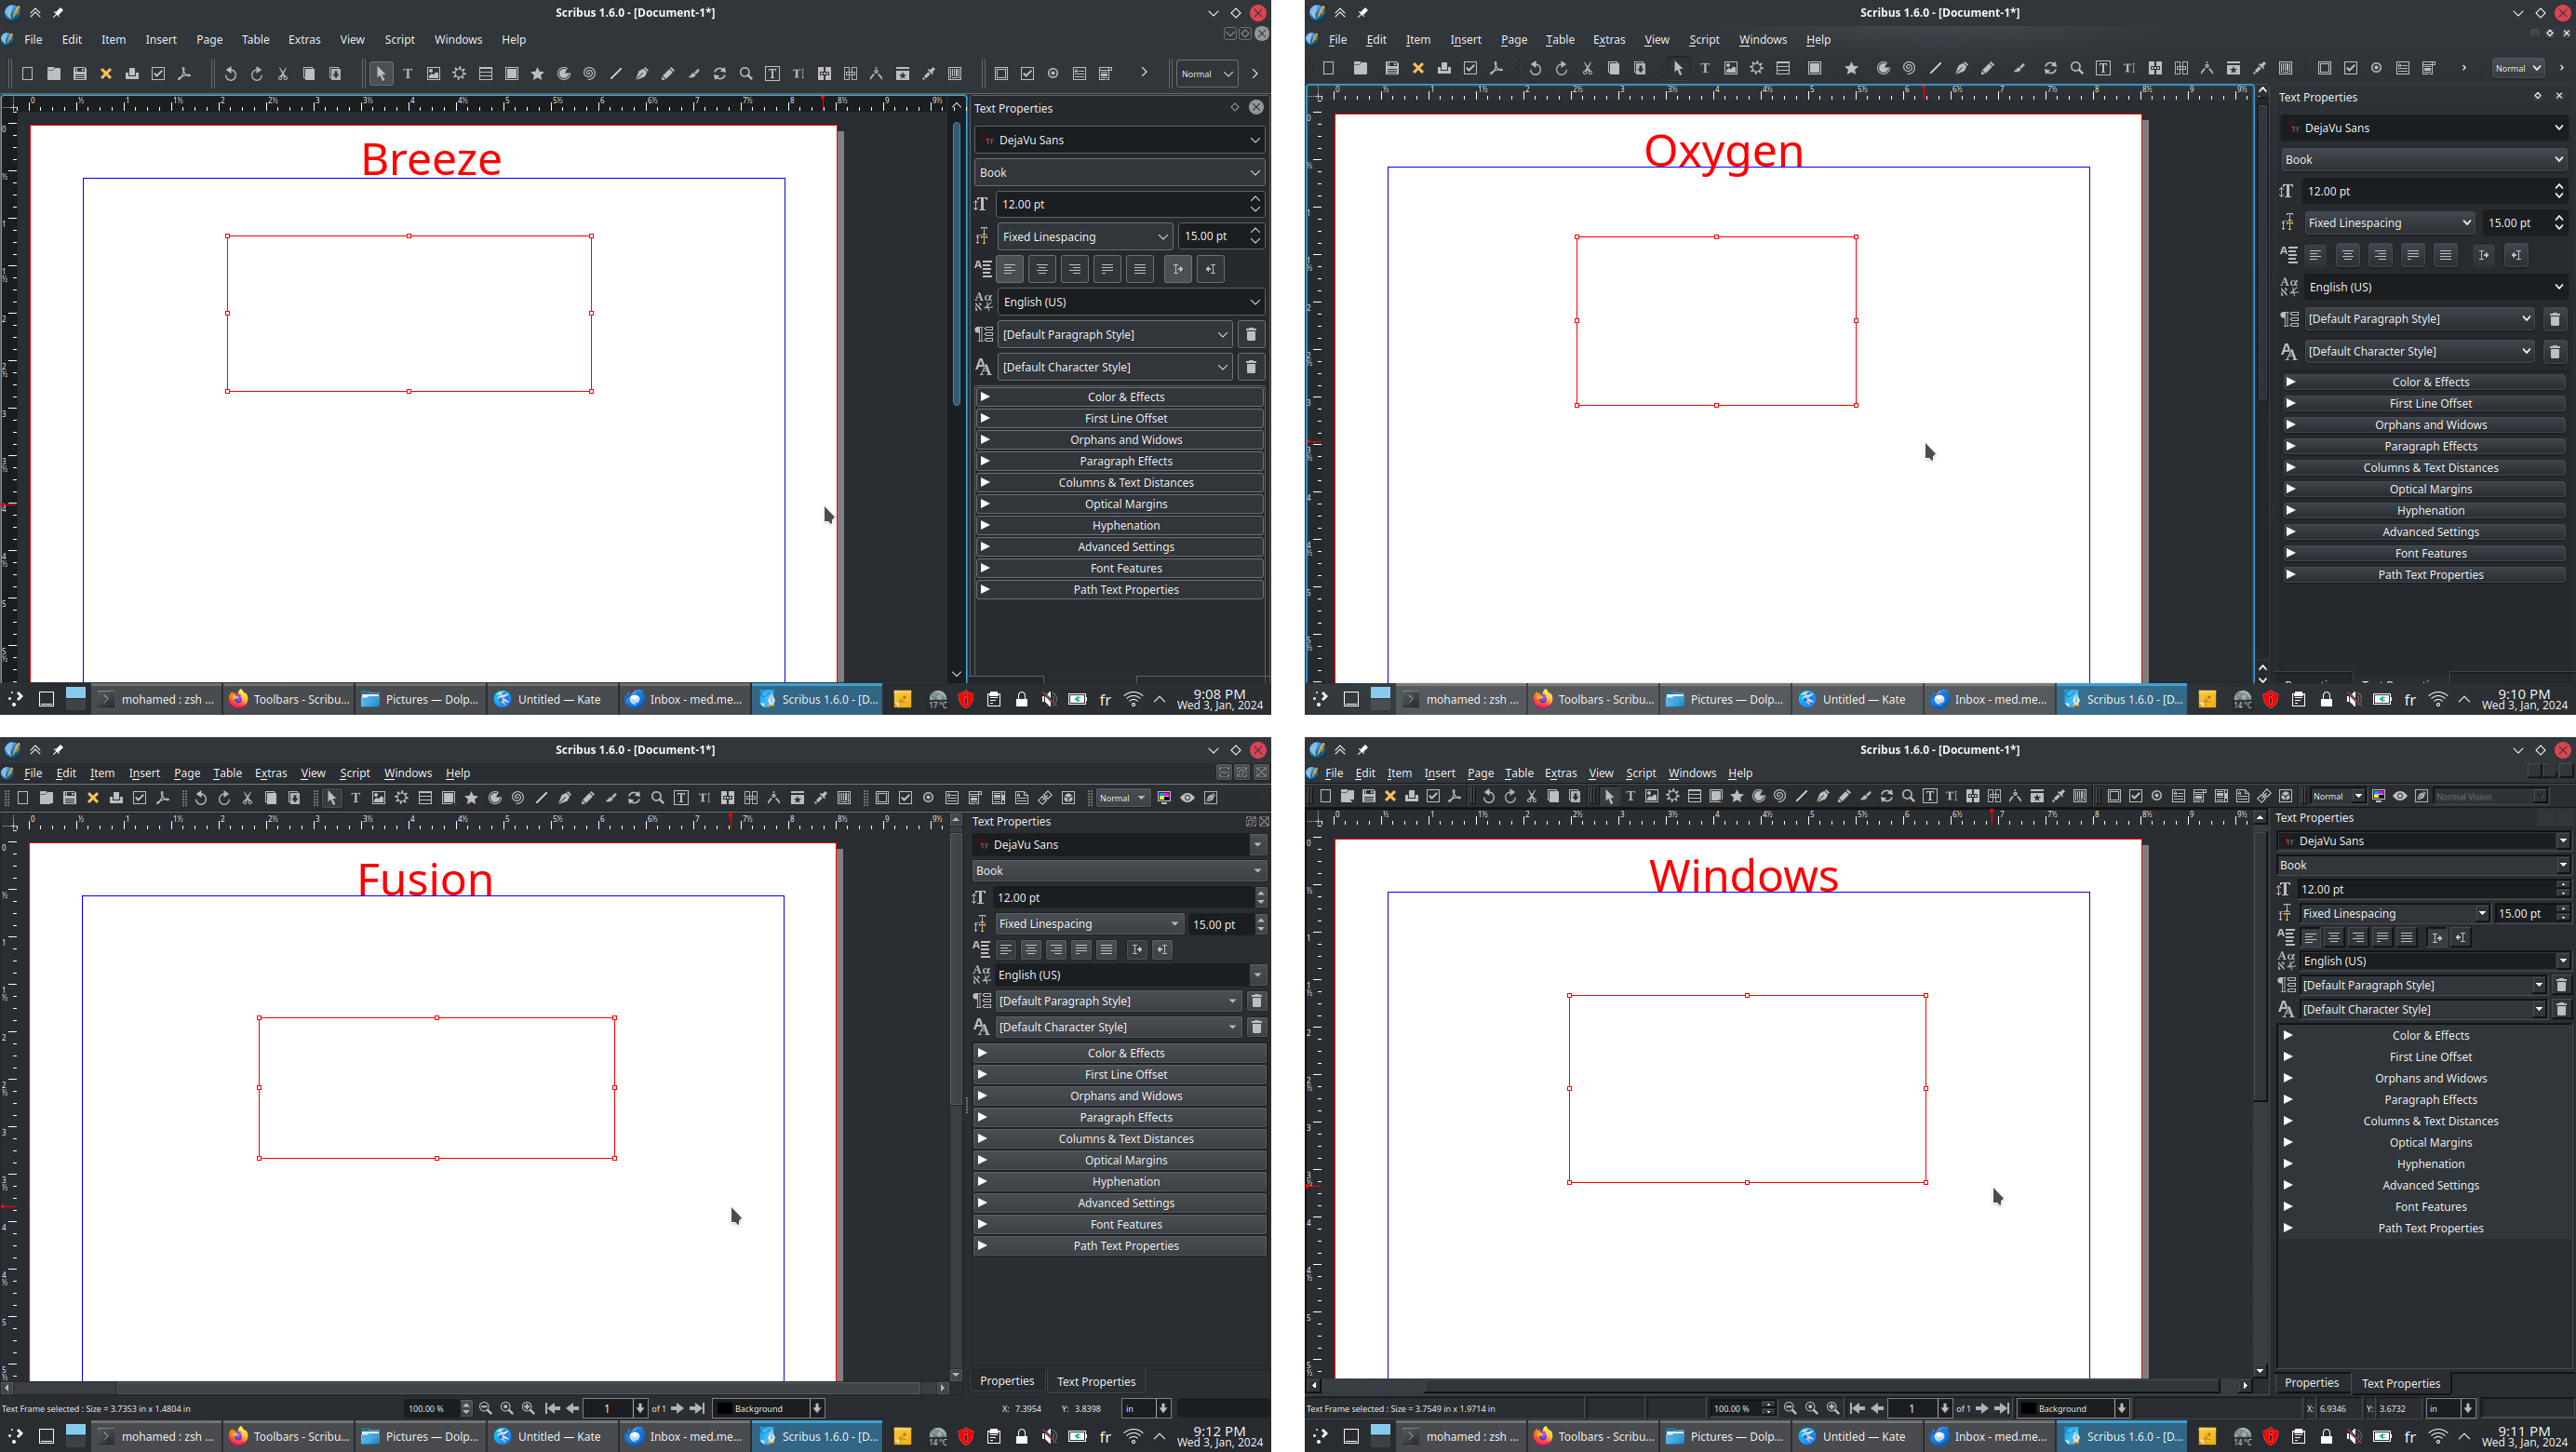The height and width of the screenshot is (1452, 2576).
Task: Expand Color & Effects section in Oxygen panel
Action: click(x=2429, y=382)
